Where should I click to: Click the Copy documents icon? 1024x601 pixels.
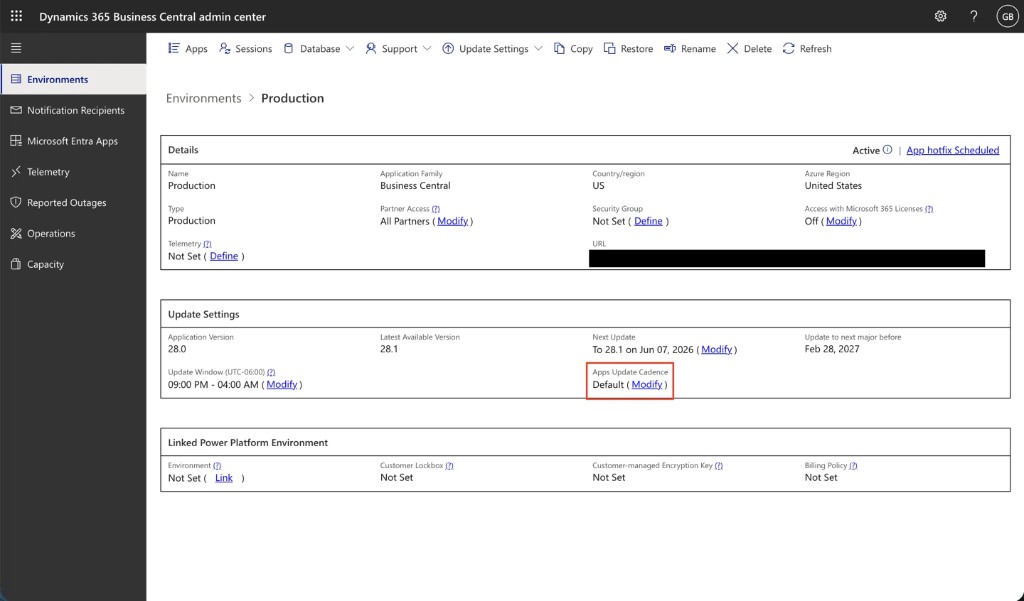tap(559, 48)
